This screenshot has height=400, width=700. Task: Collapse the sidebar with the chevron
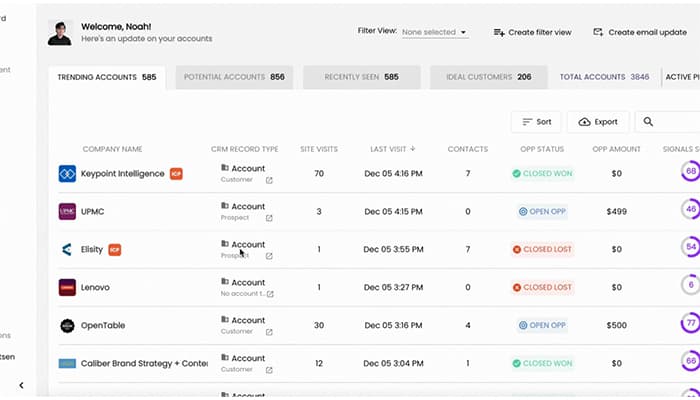21,385
